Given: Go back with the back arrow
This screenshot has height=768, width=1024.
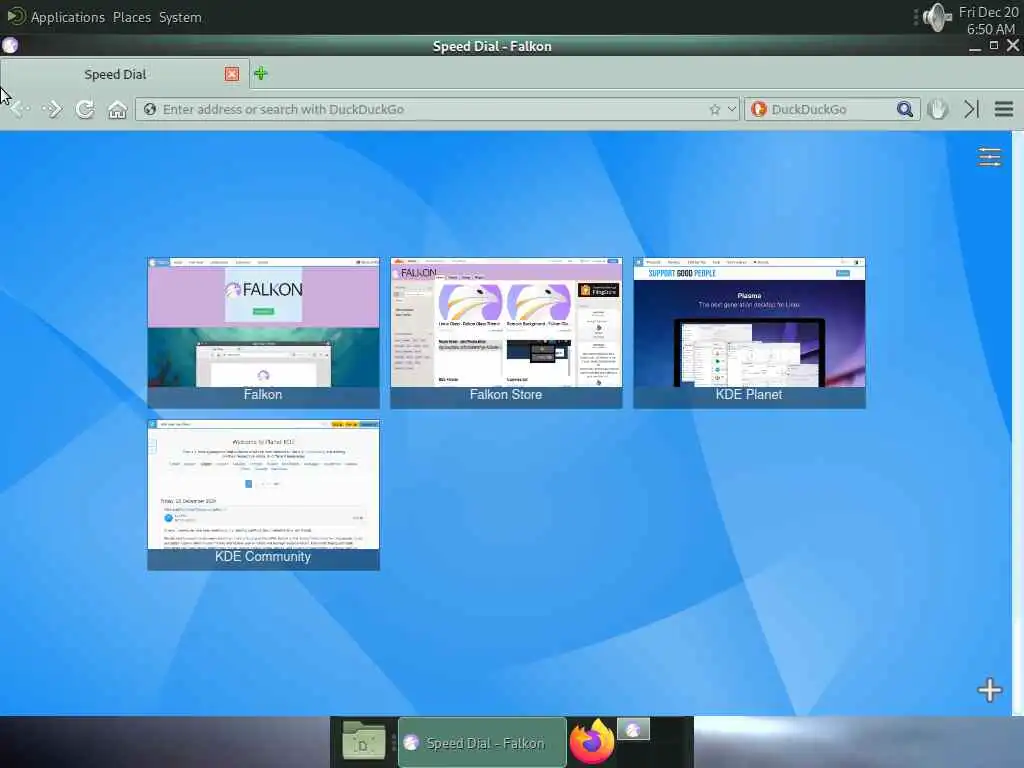Looking at the screenshot, I should coord(20,109).
